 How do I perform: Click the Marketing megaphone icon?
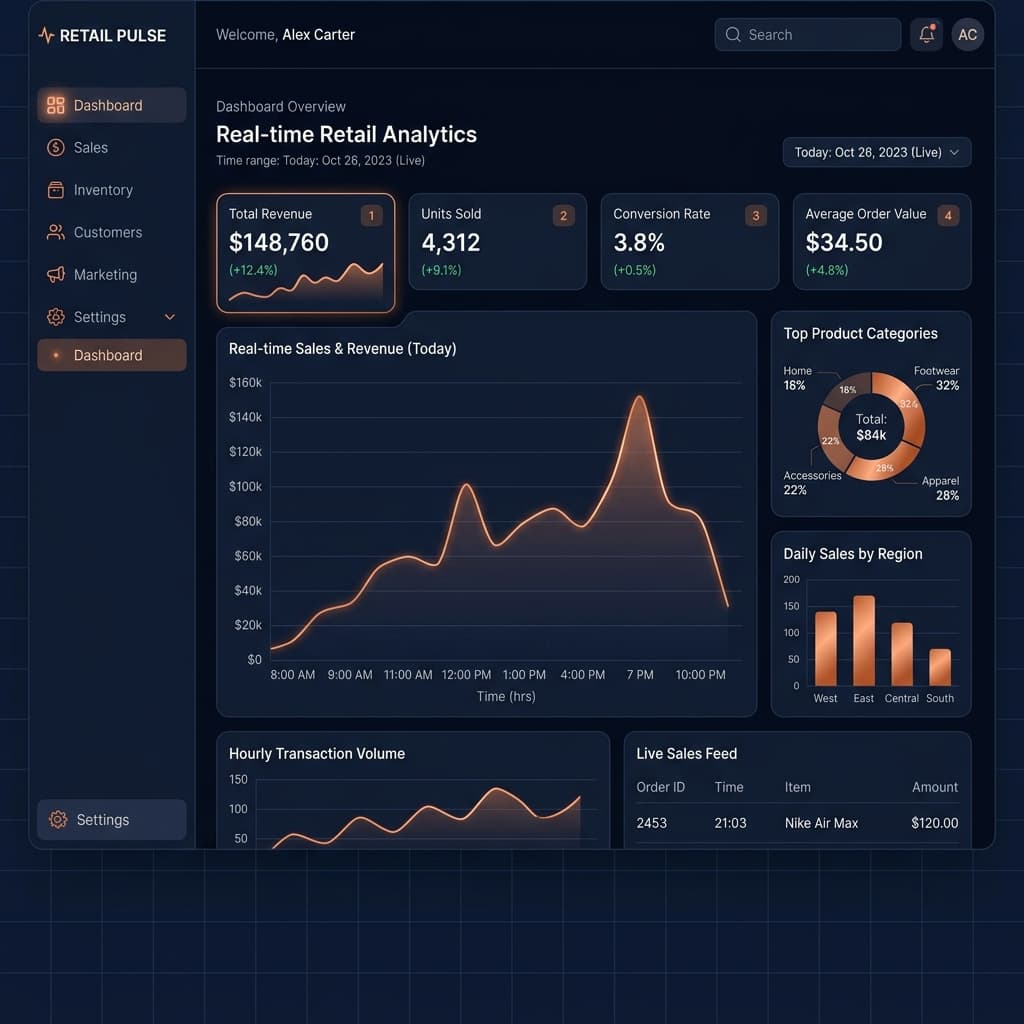point(56,275)
